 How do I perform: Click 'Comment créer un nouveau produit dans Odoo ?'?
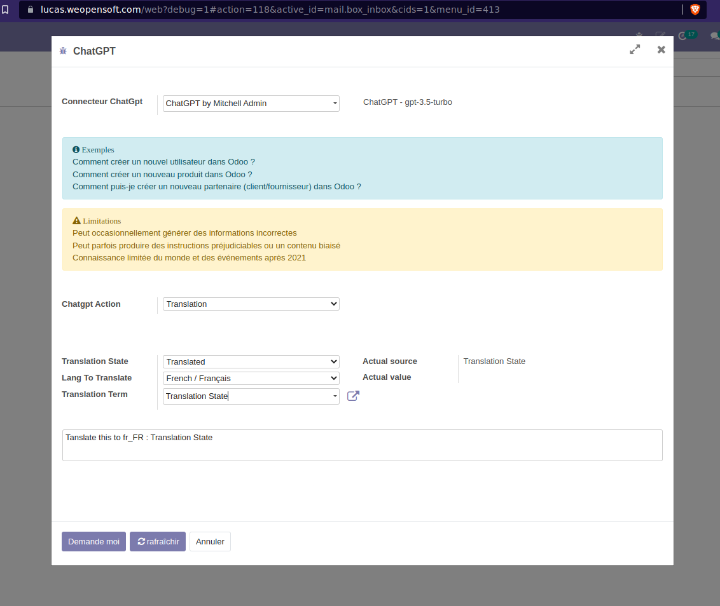pos(162,174)
